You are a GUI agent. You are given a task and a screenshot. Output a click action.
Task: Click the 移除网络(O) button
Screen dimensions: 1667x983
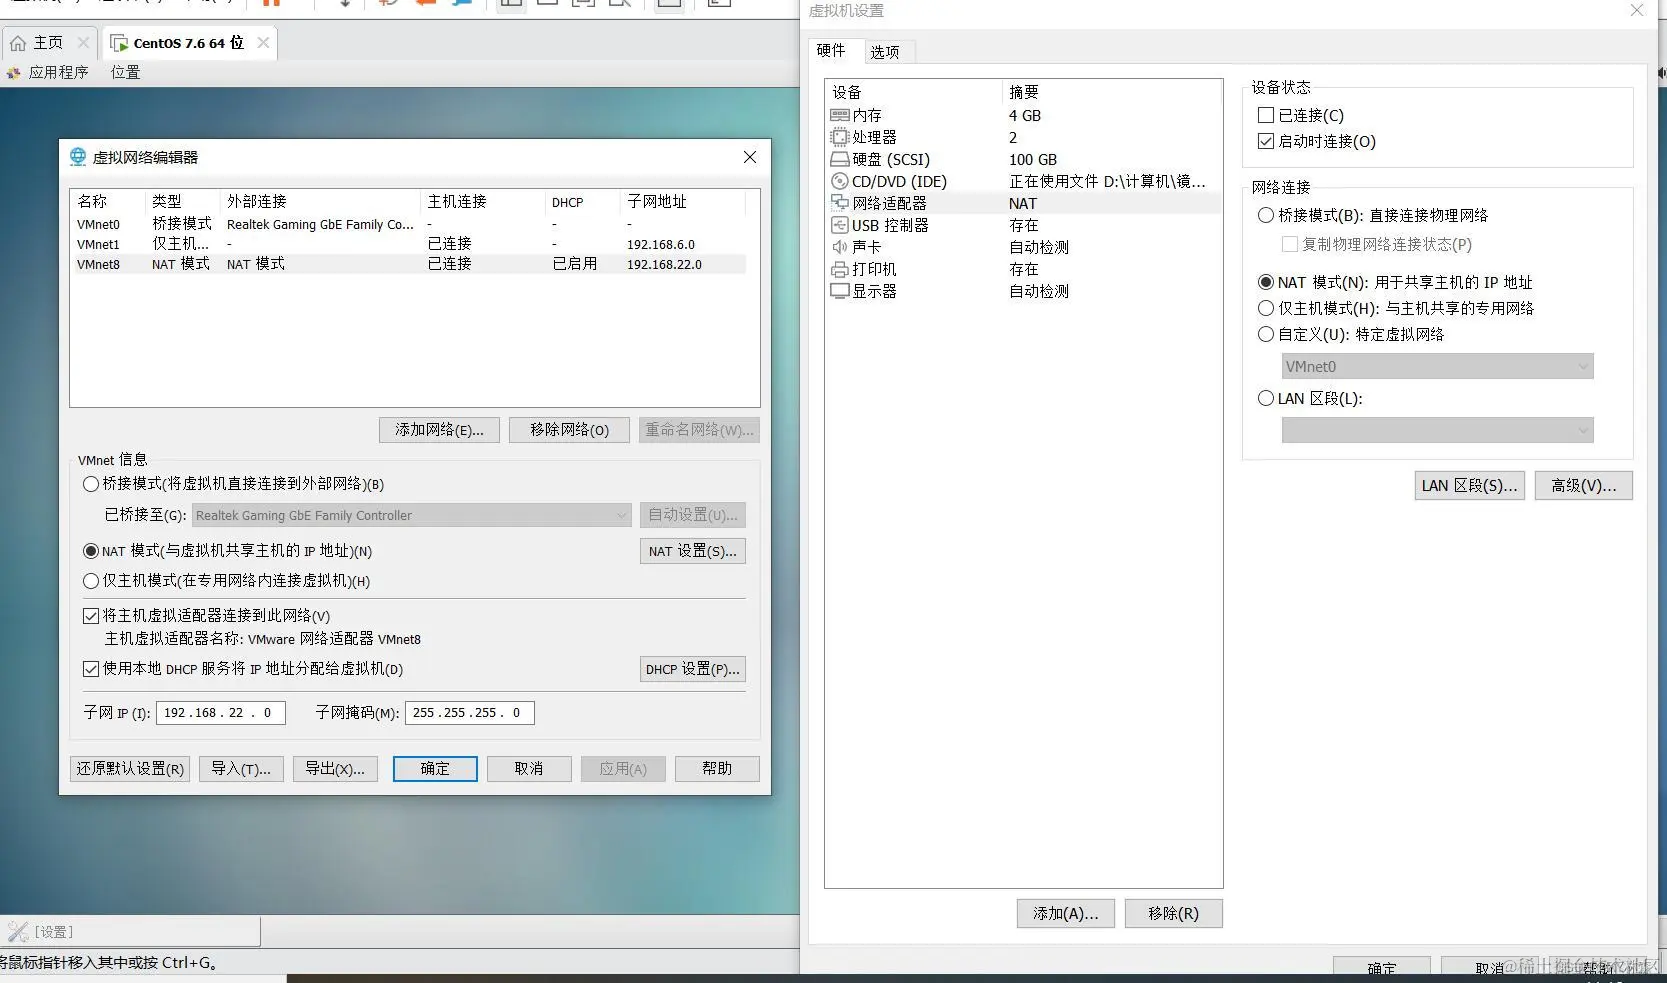click(x=569, y=430)
